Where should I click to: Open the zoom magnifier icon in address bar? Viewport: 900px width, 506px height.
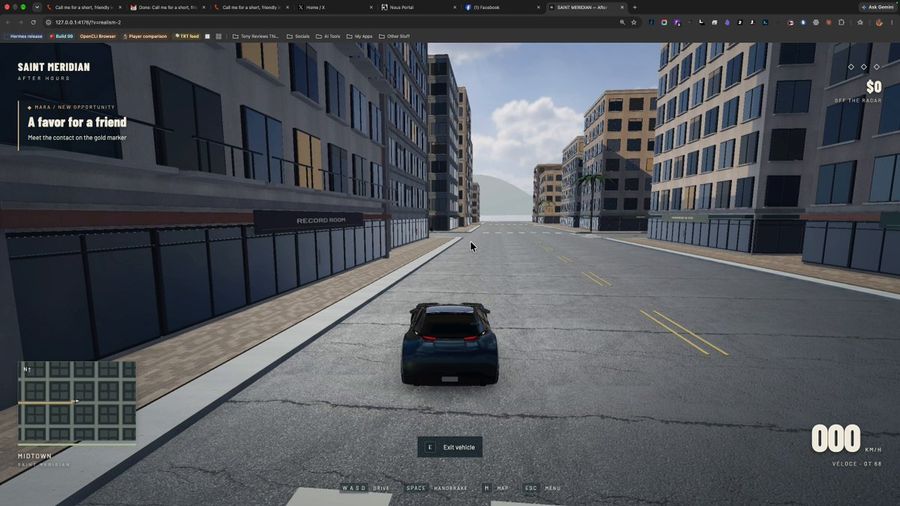pyautogui.click(x=622, y=22)
